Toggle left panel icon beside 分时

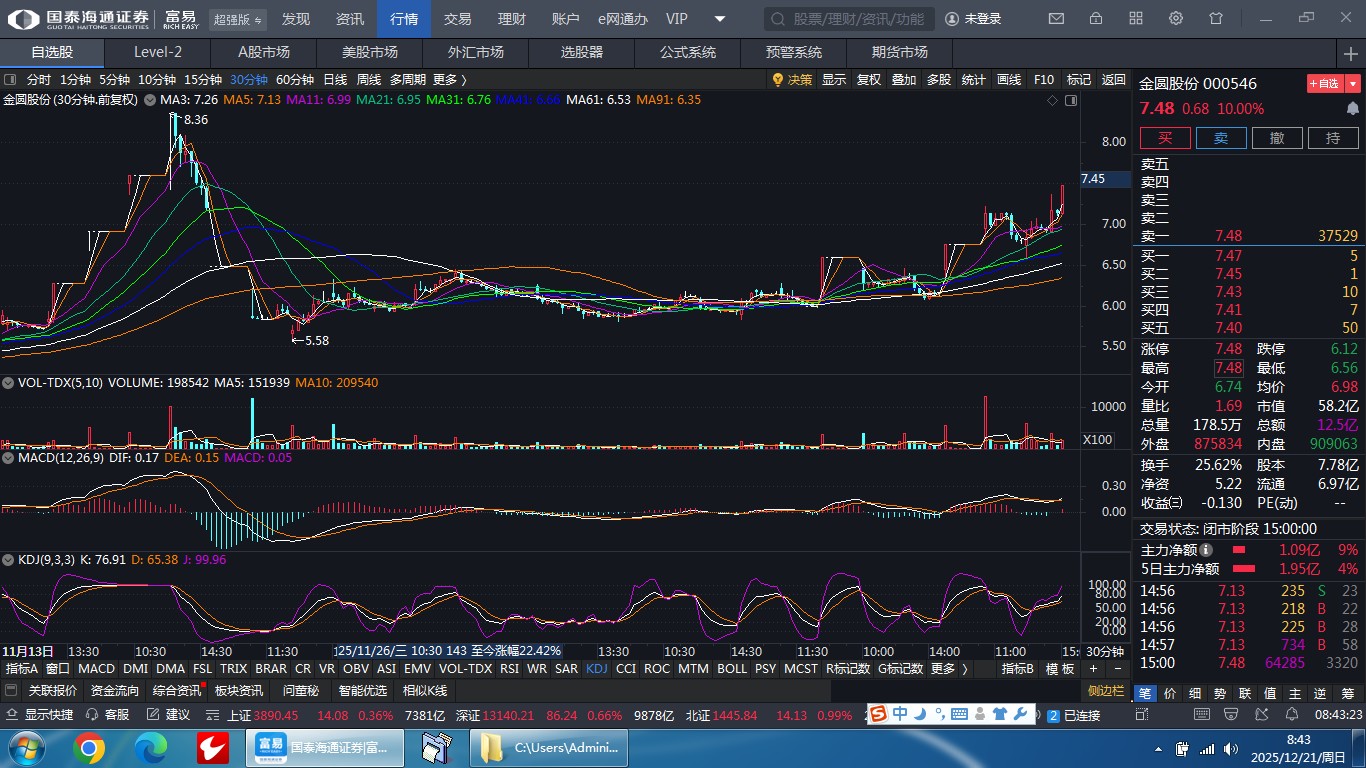(x=11, y=80)
